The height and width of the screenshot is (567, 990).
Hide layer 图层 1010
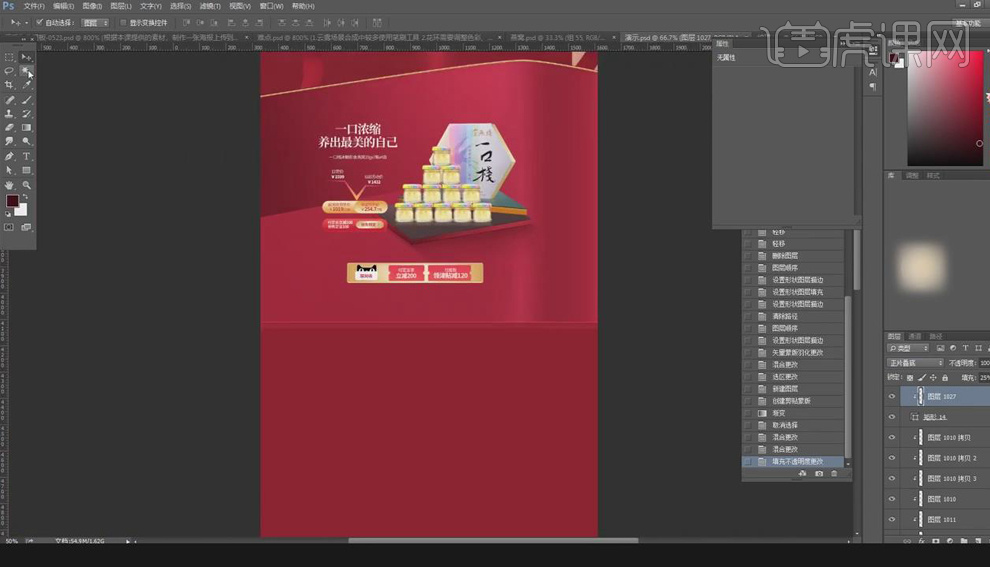pyautogui.click(x=892, y=499)
